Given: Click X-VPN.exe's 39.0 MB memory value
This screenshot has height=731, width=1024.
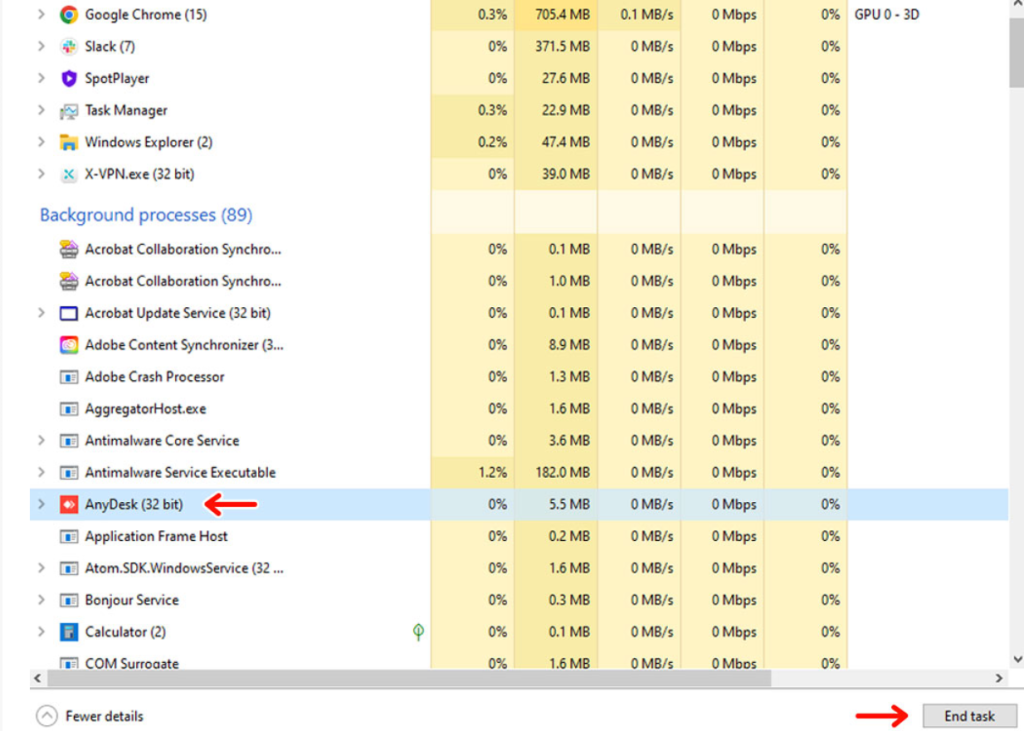Looking at the screenshot, I should coord(566,174).
